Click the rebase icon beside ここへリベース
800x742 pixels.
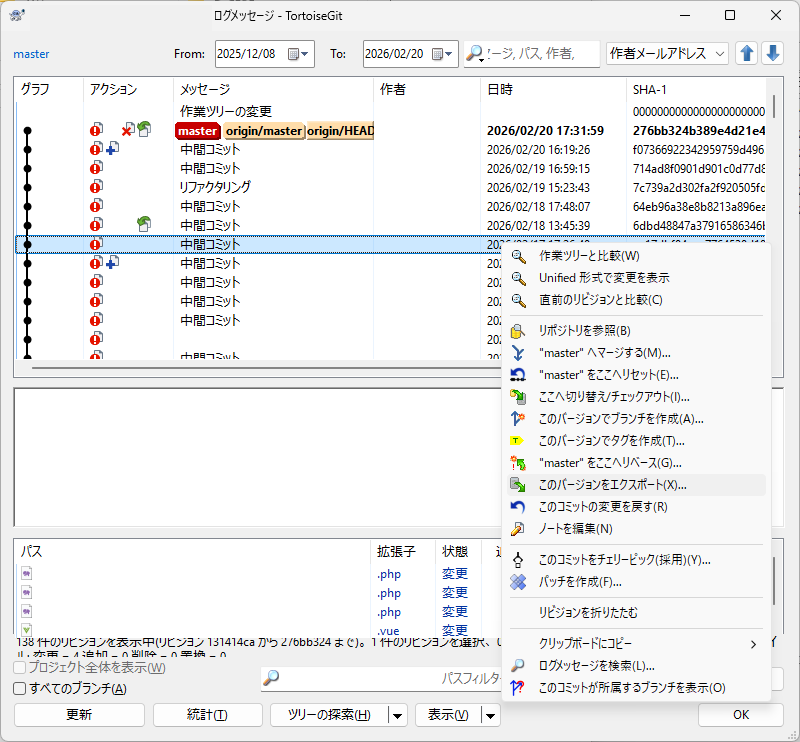[x=518, y=463]
